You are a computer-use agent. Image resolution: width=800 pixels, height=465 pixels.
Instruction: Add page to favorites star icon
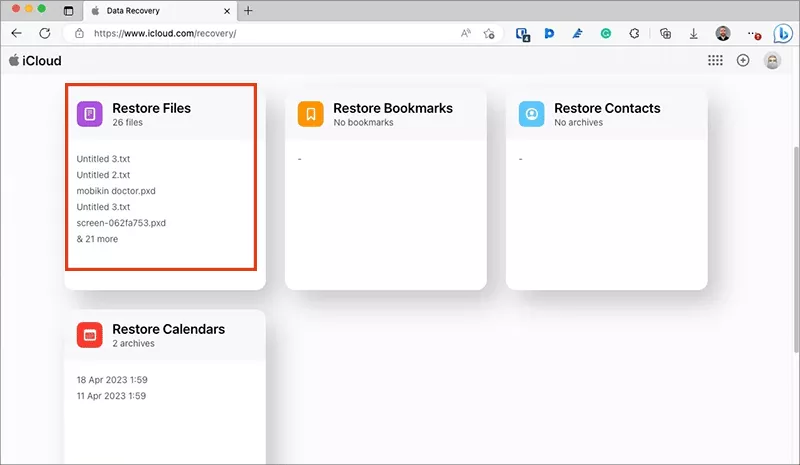pyautogui.click(x=489, y=33)
